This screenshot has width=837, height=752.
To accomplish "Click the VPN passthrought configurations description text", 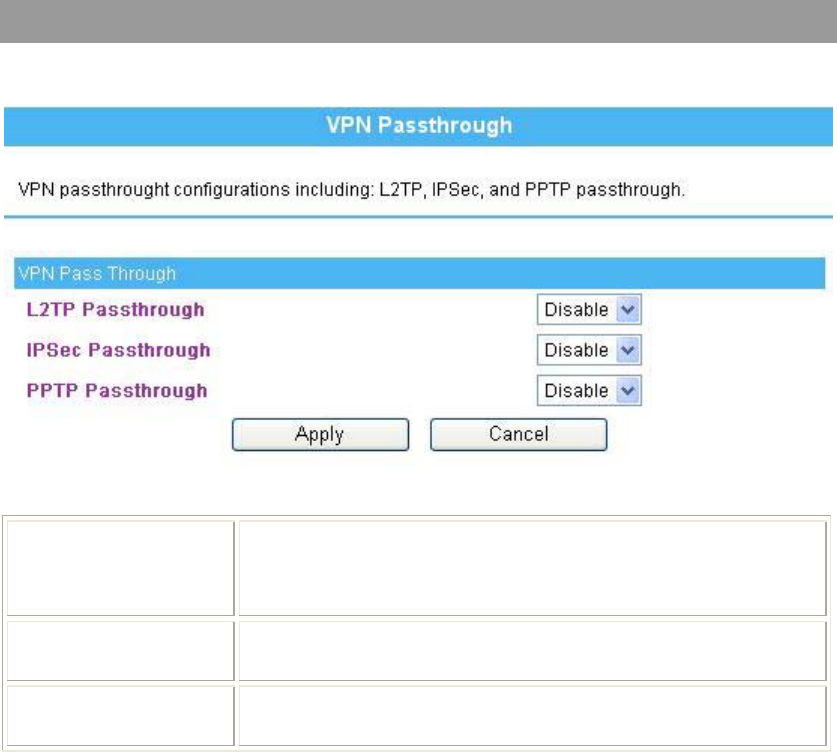I will pyautogui.click(x=351, y=189).
